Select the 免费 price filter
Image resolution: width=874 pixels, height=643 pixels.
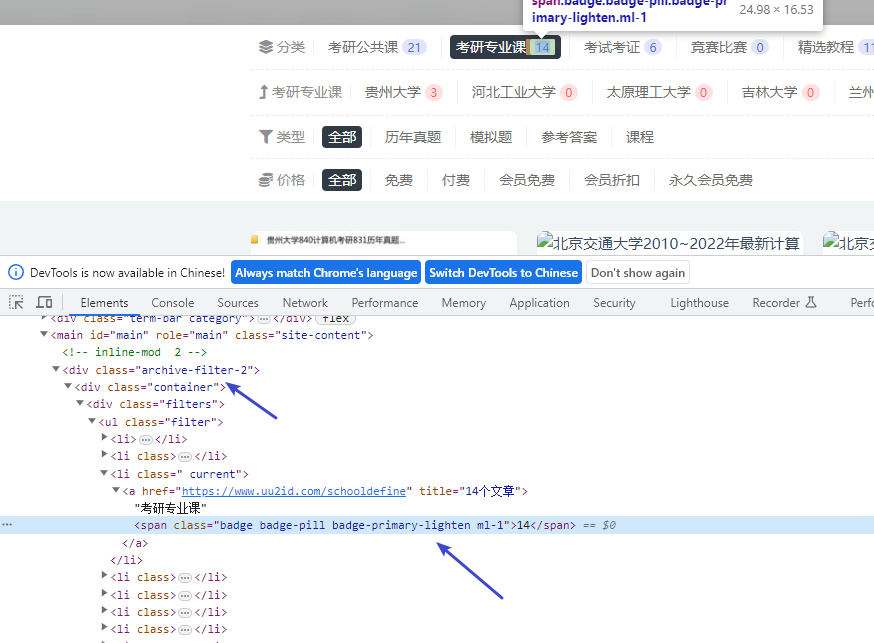(x=398, y=180)
